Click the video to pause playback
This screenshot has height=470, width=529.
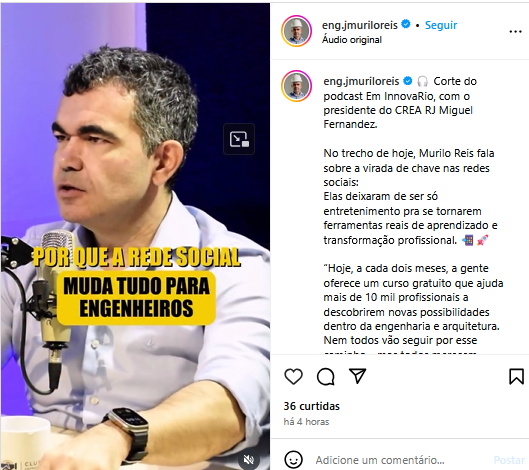(x=135, y=236)
